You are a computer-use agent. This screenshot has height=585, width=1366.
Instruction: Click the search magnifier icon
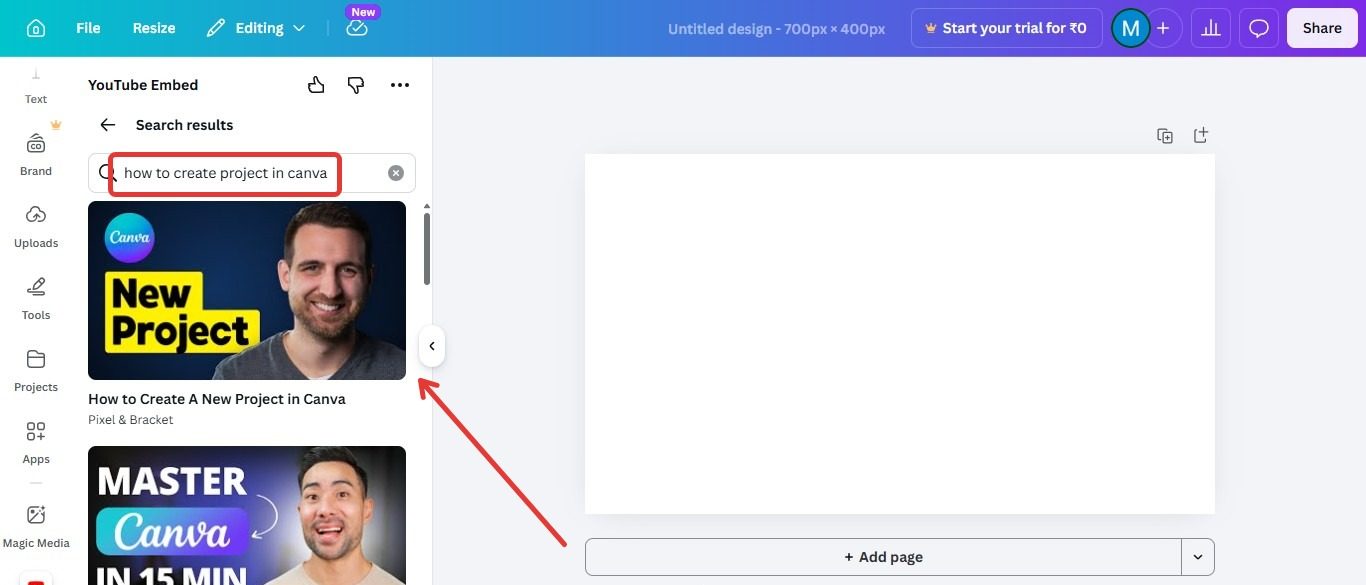point(108,173)
